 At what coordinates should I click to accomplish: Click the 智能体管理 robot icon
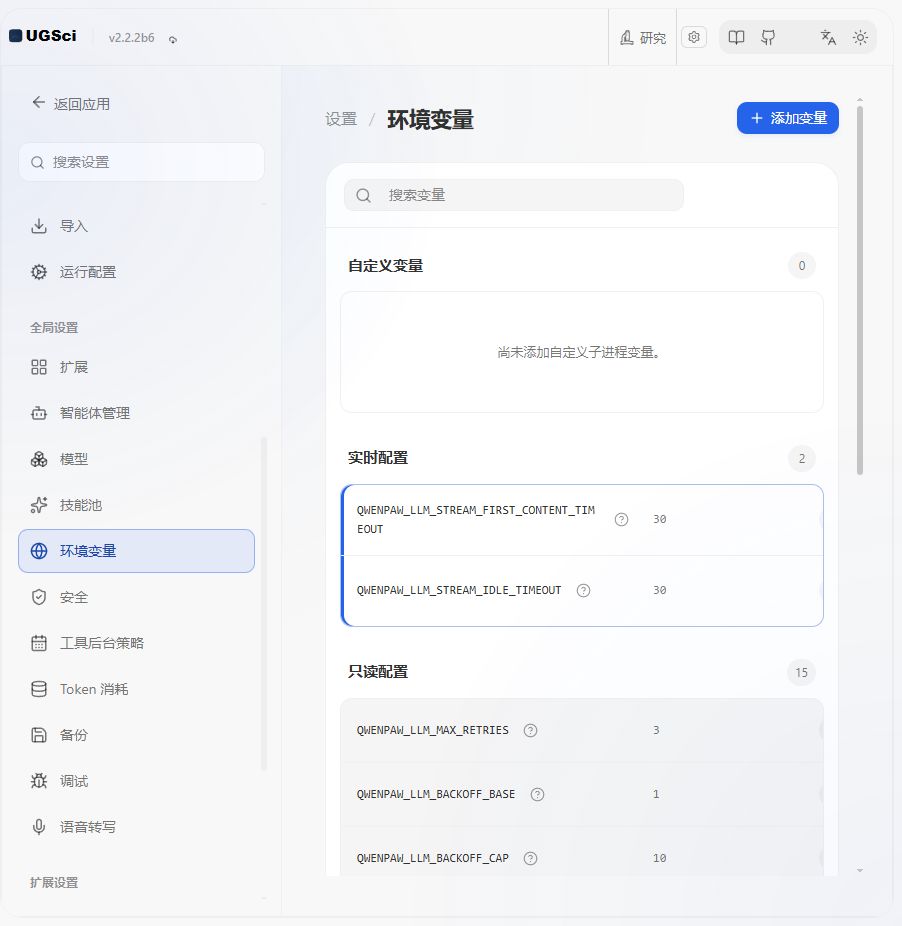click(x=39, y=413)
